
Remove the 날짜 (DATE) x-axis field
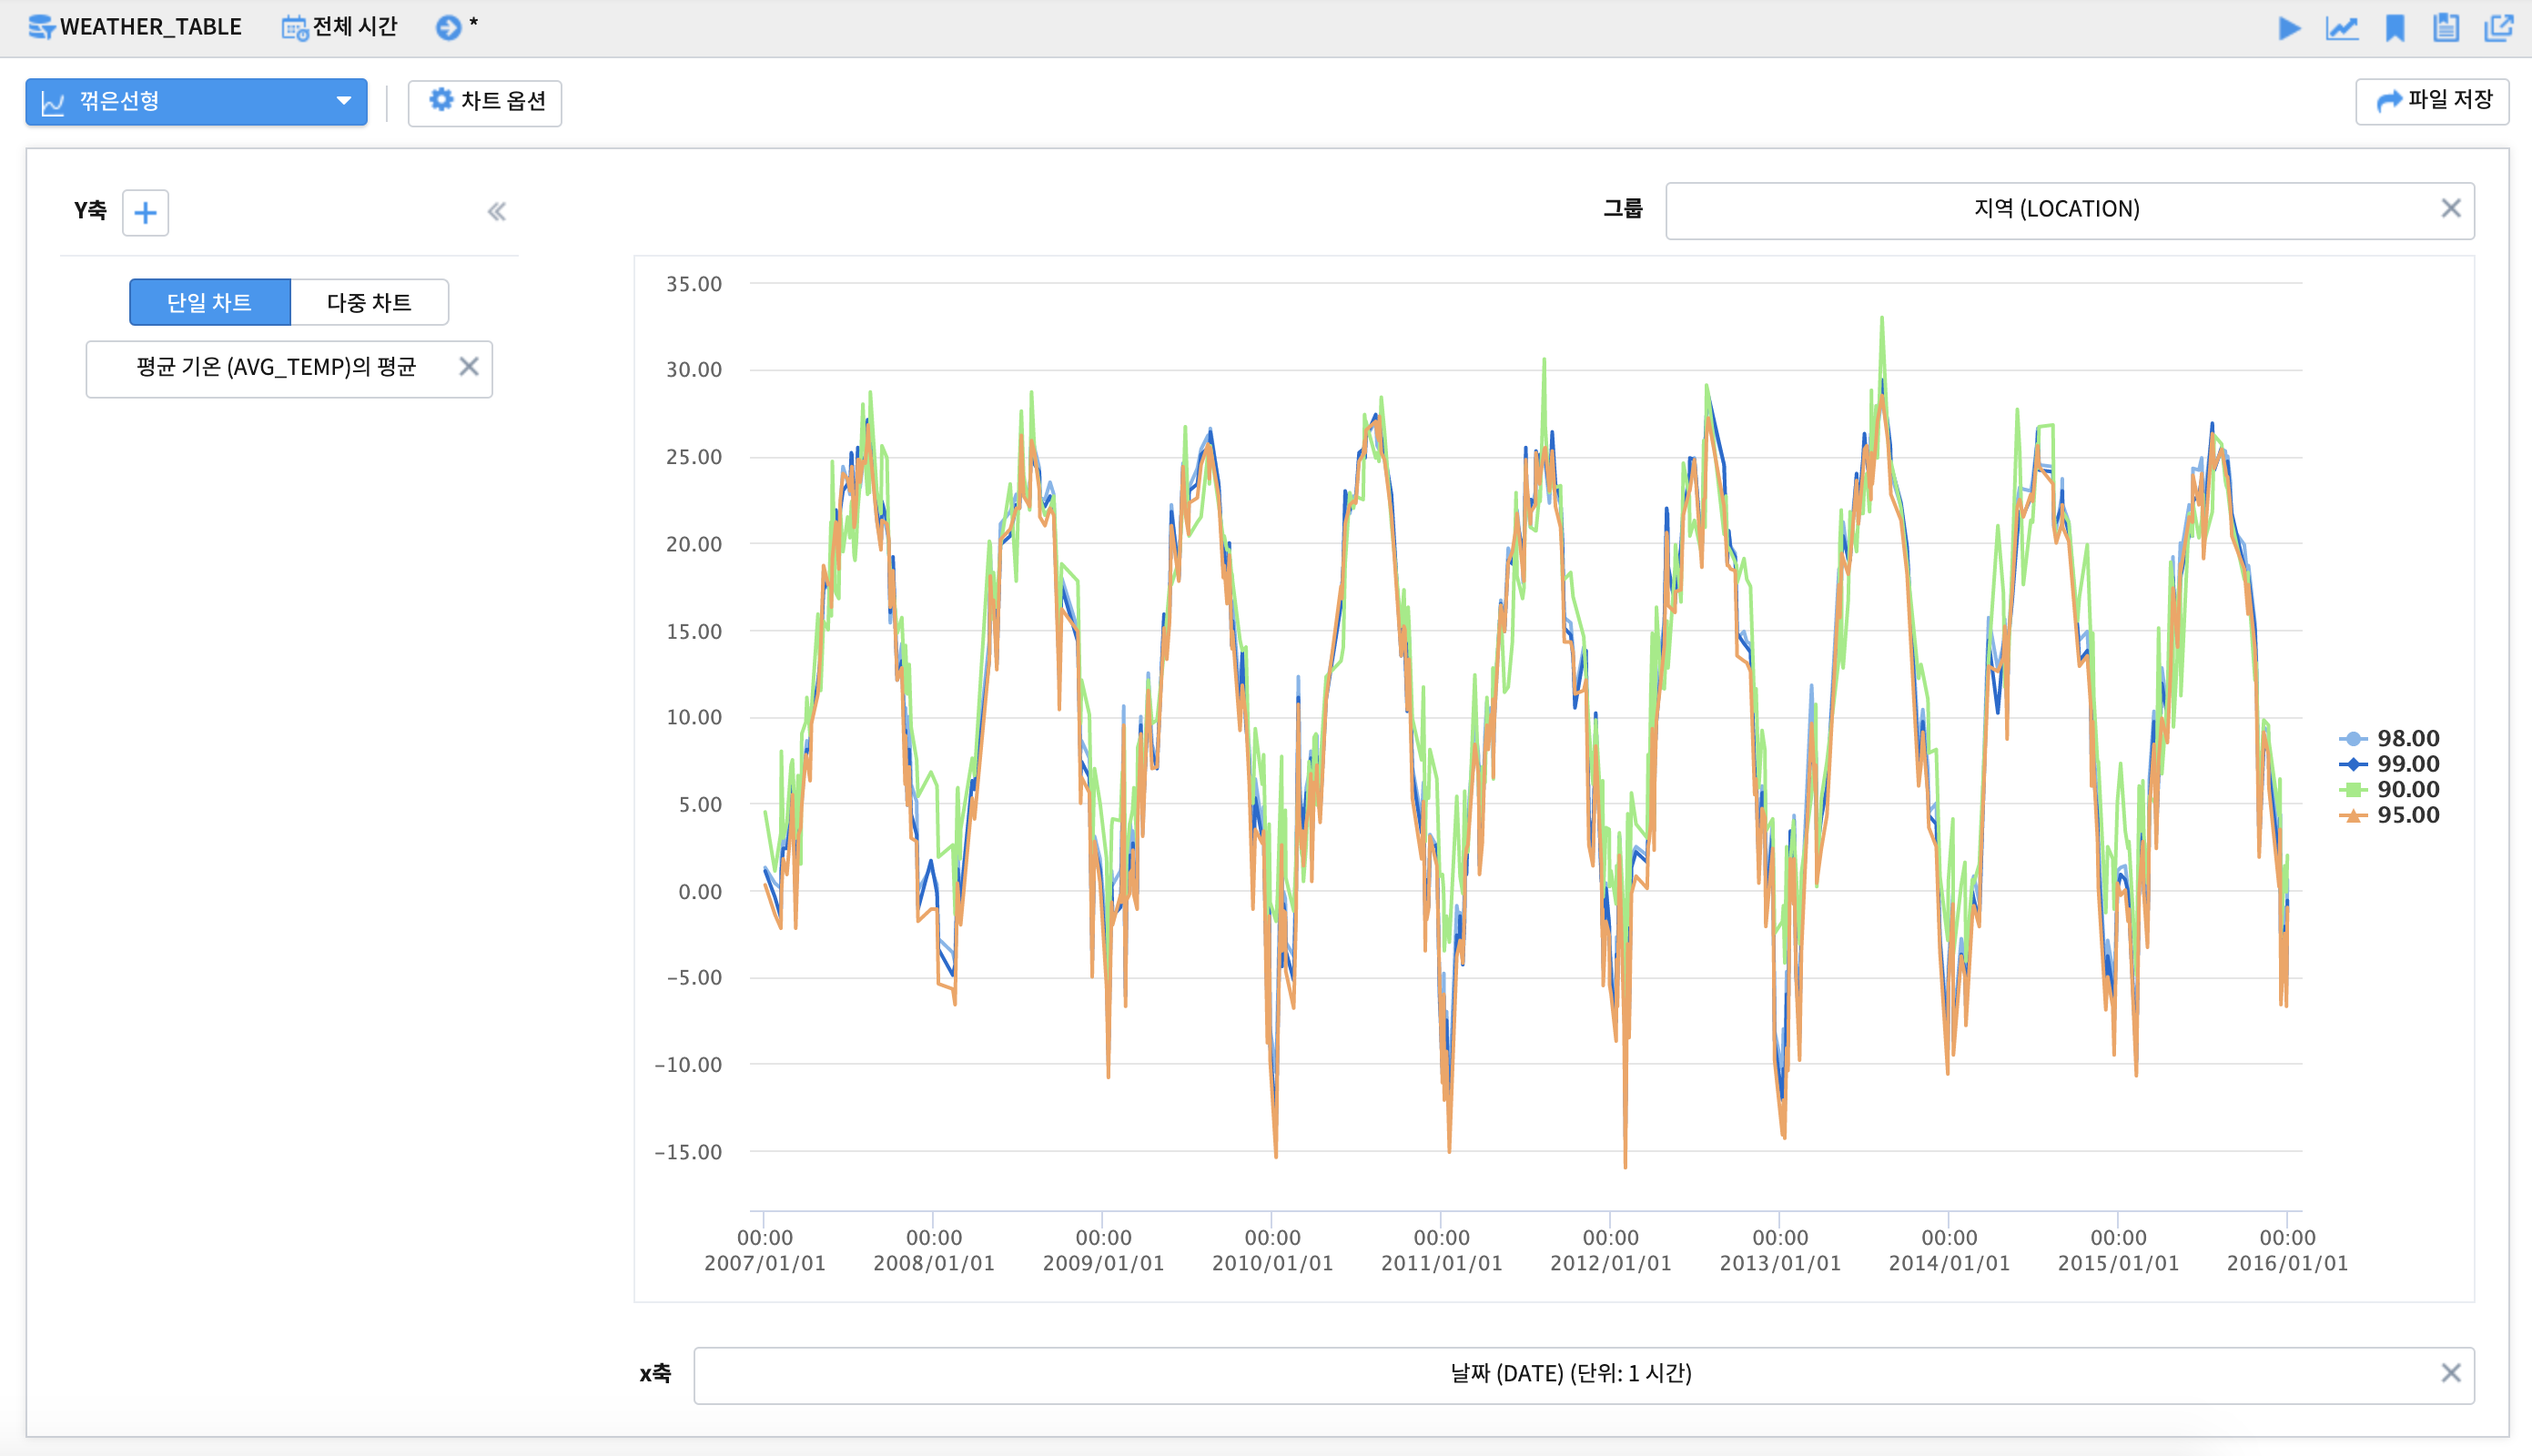coord(2451,1373)
